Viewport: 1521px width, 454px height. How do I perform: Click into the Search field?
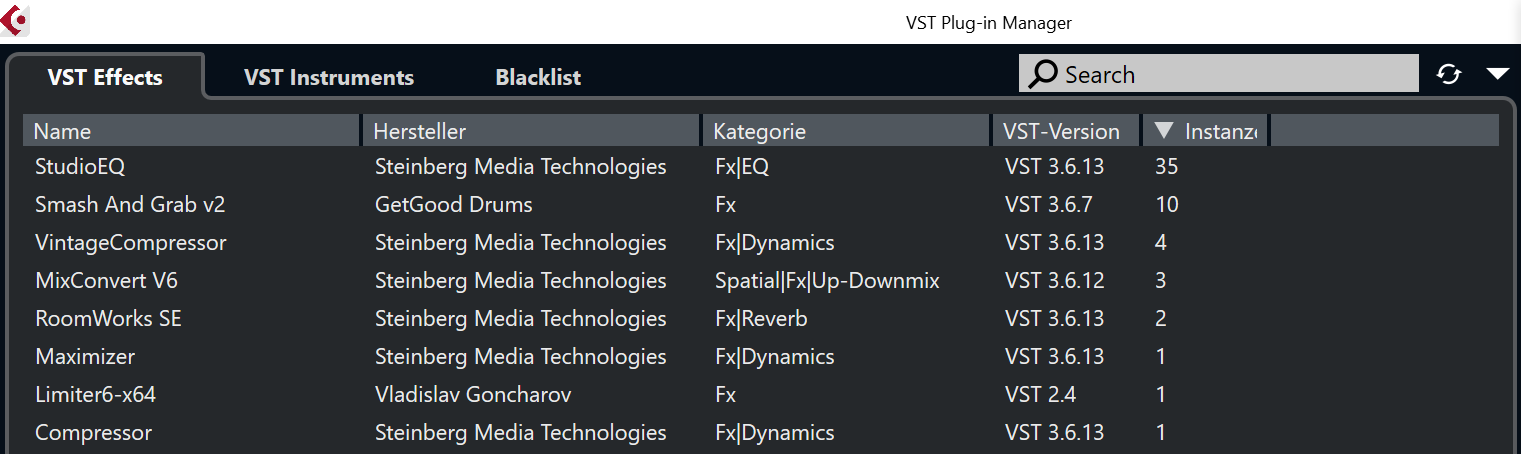pos(1240,74)
